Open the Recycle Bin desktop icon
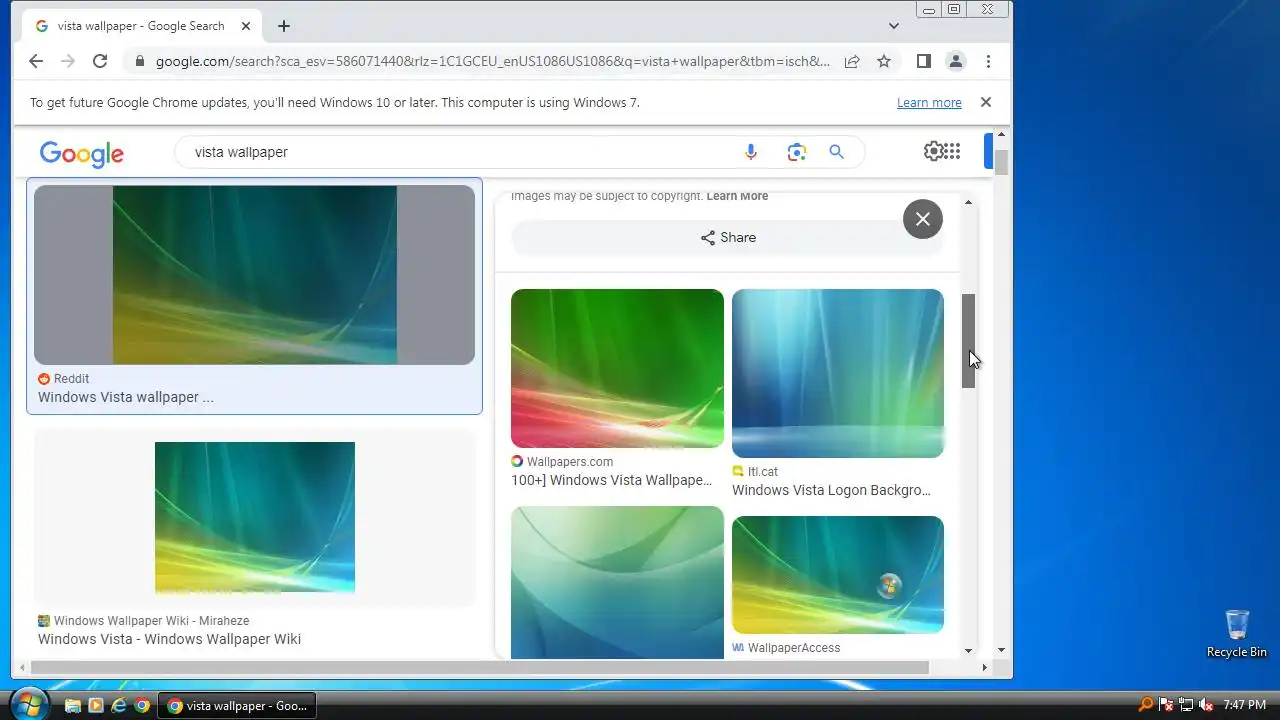Image resolution: width=1280 pixels, height=720 pixels. 1237,633
